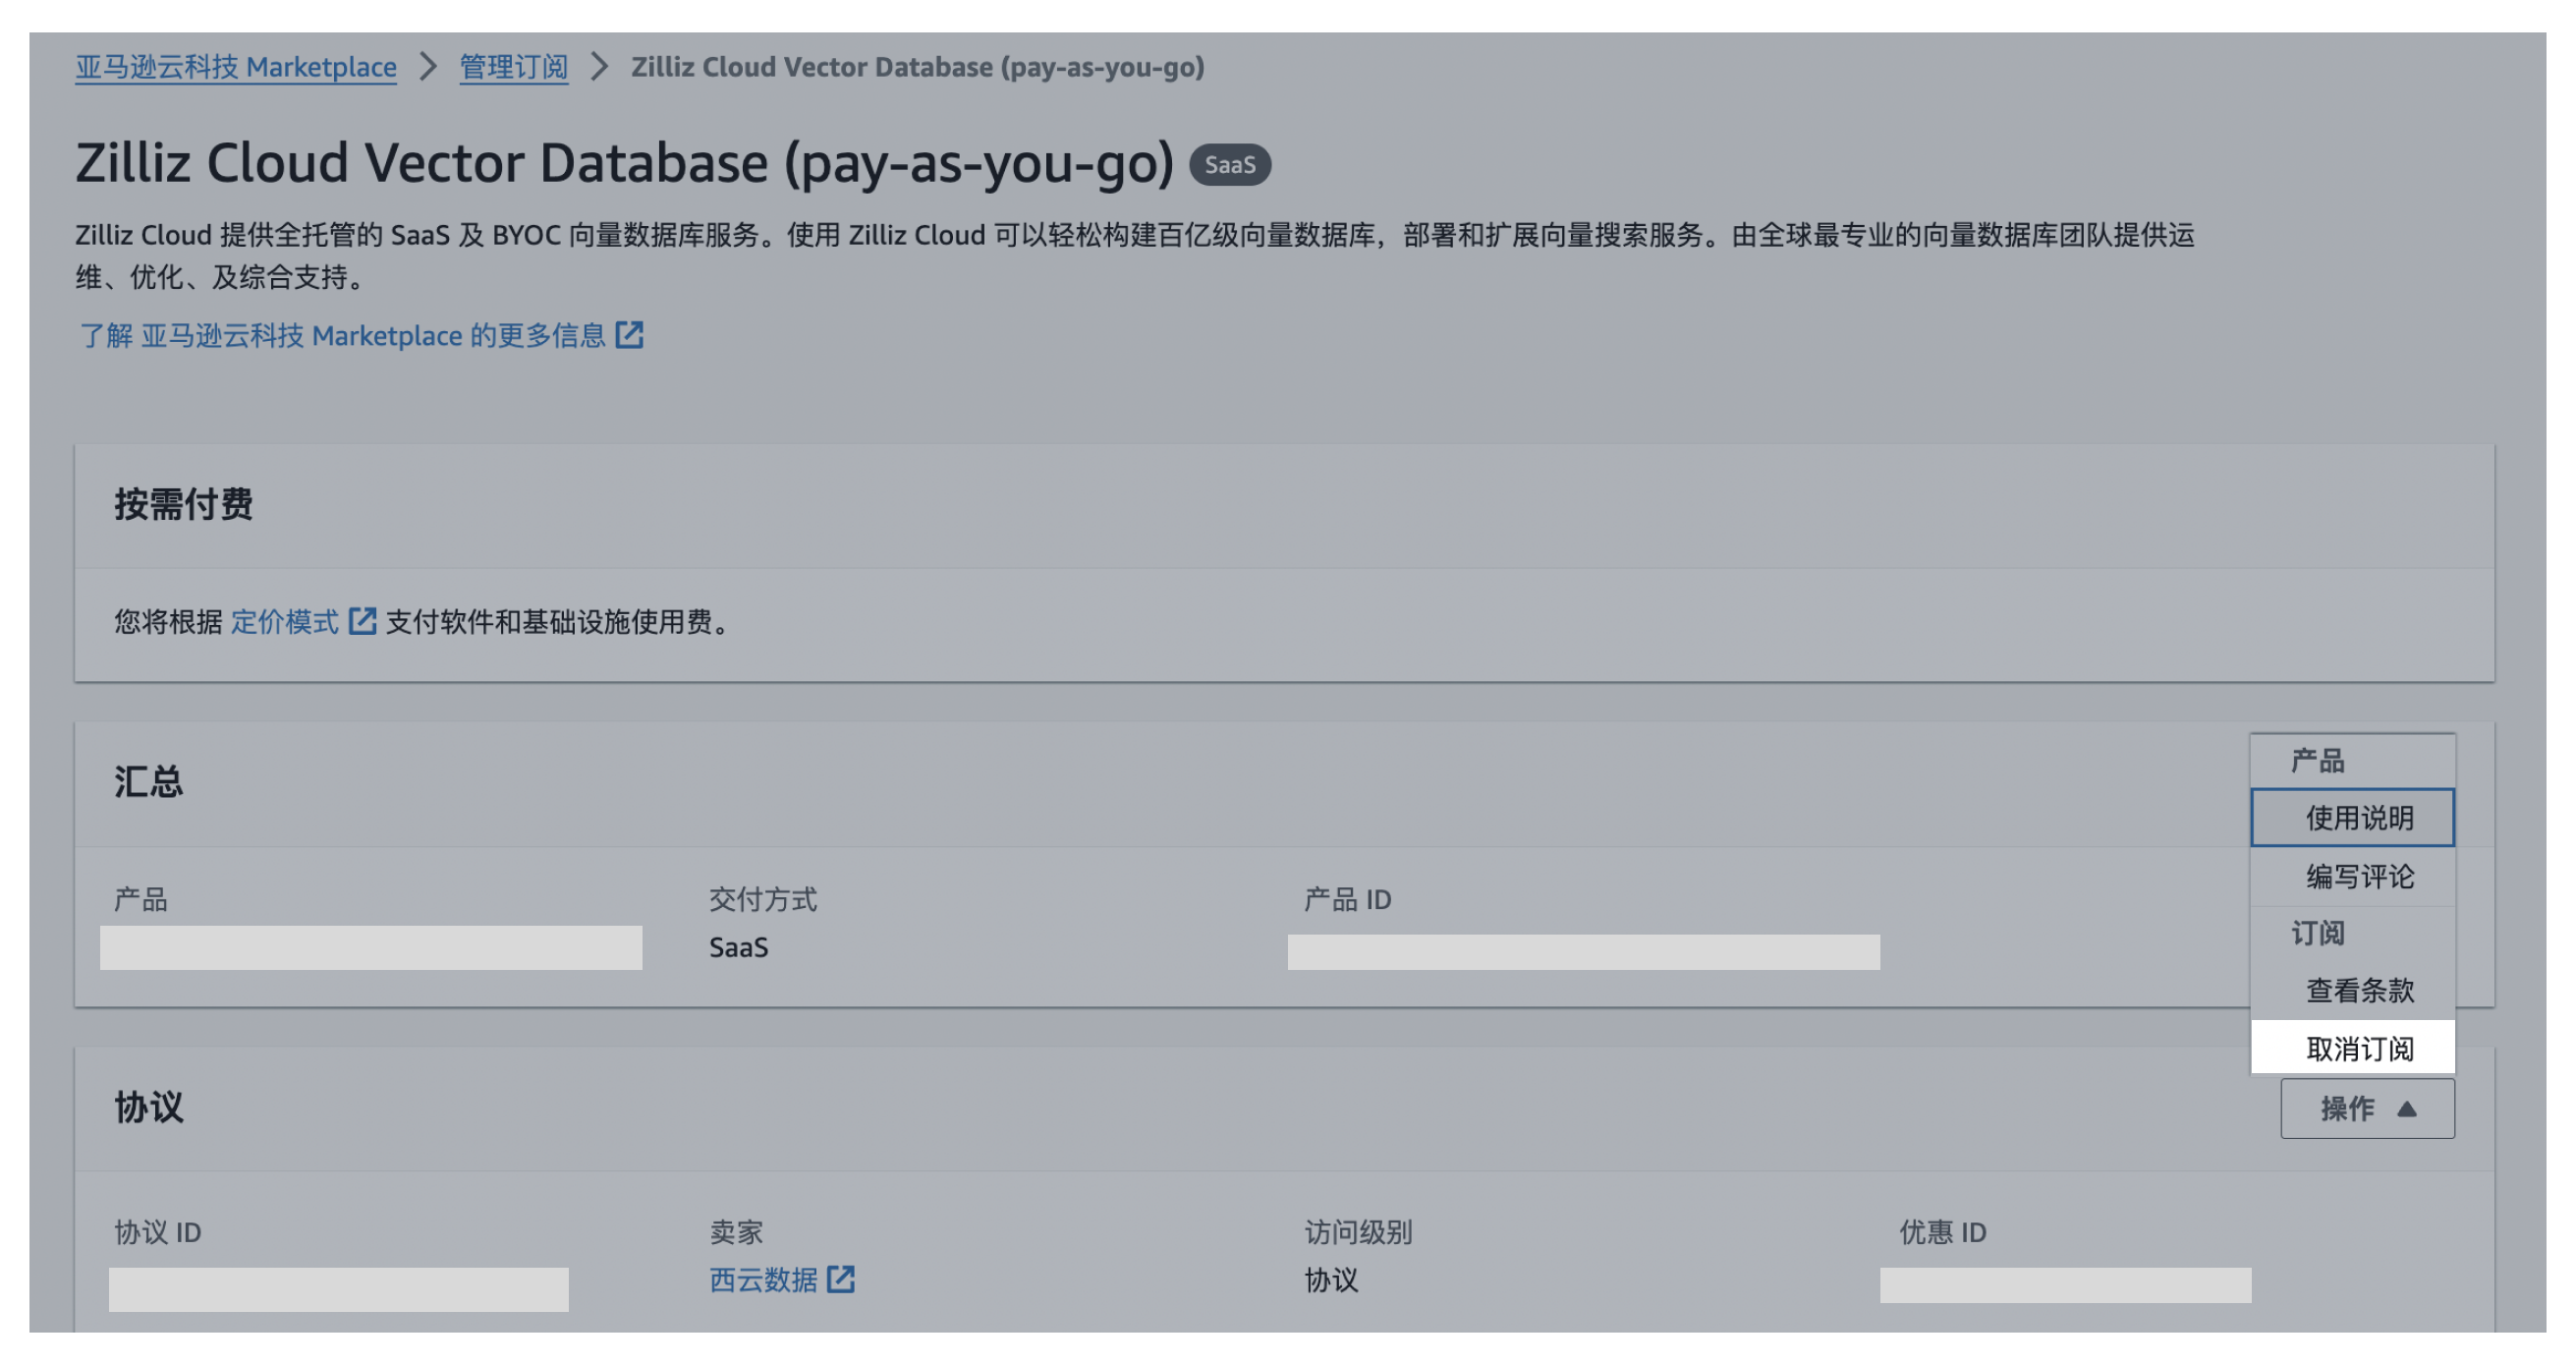The width and height of the screenshot is (2576, 1365).
Task: Click the chevron after the Marketplace breadcrumb
Action: click(428, 67)
